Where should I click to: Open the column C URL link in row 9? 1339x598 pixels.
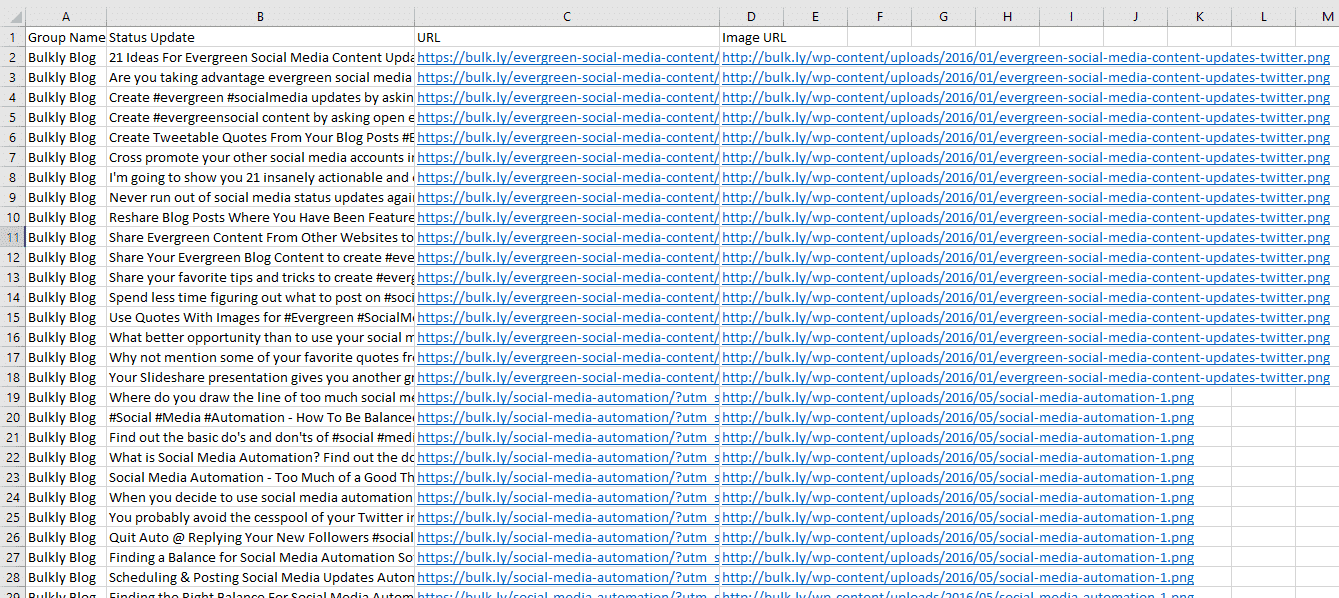(567, 197)
